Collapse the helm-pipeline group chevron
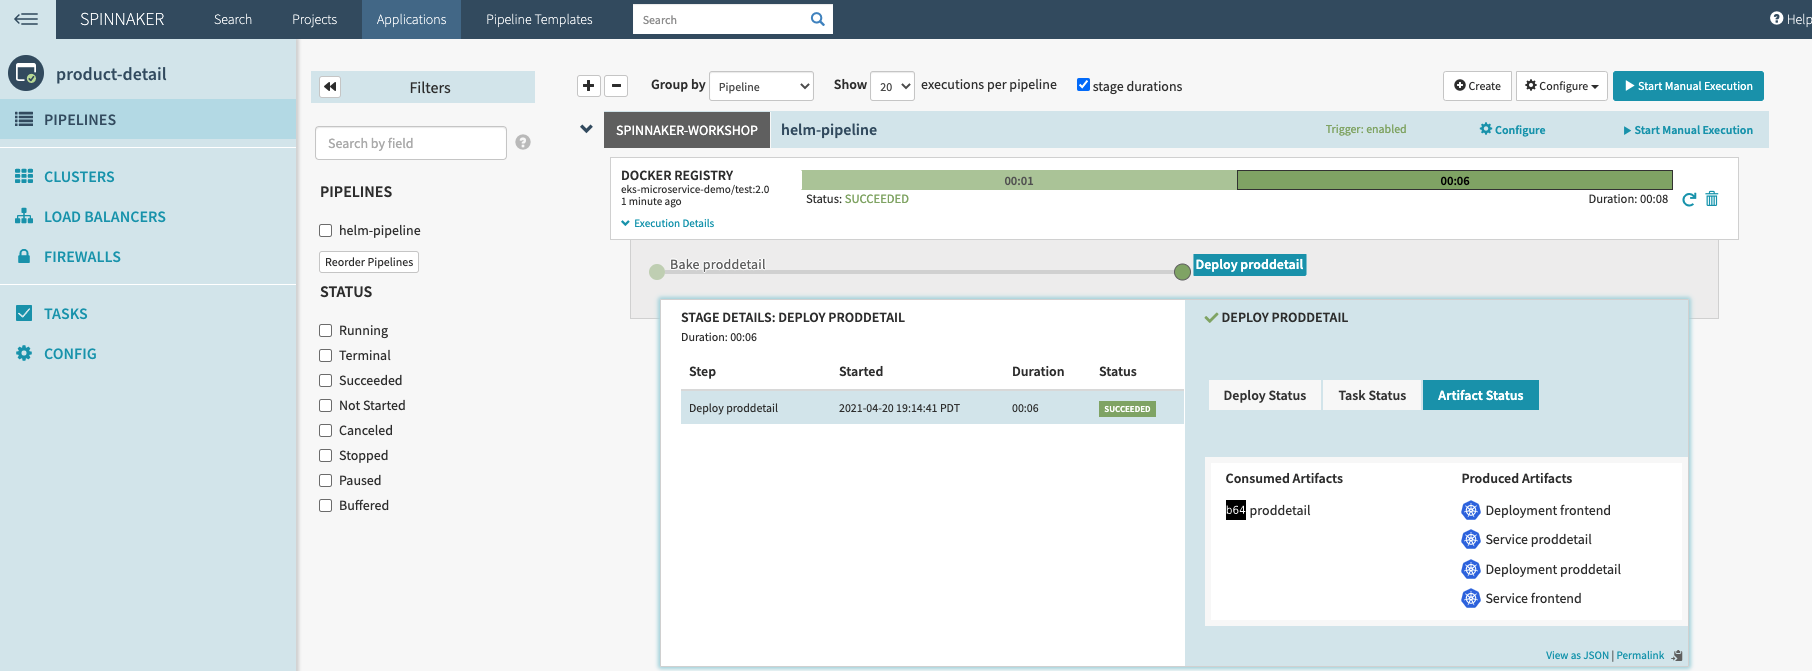 [587, 129]
